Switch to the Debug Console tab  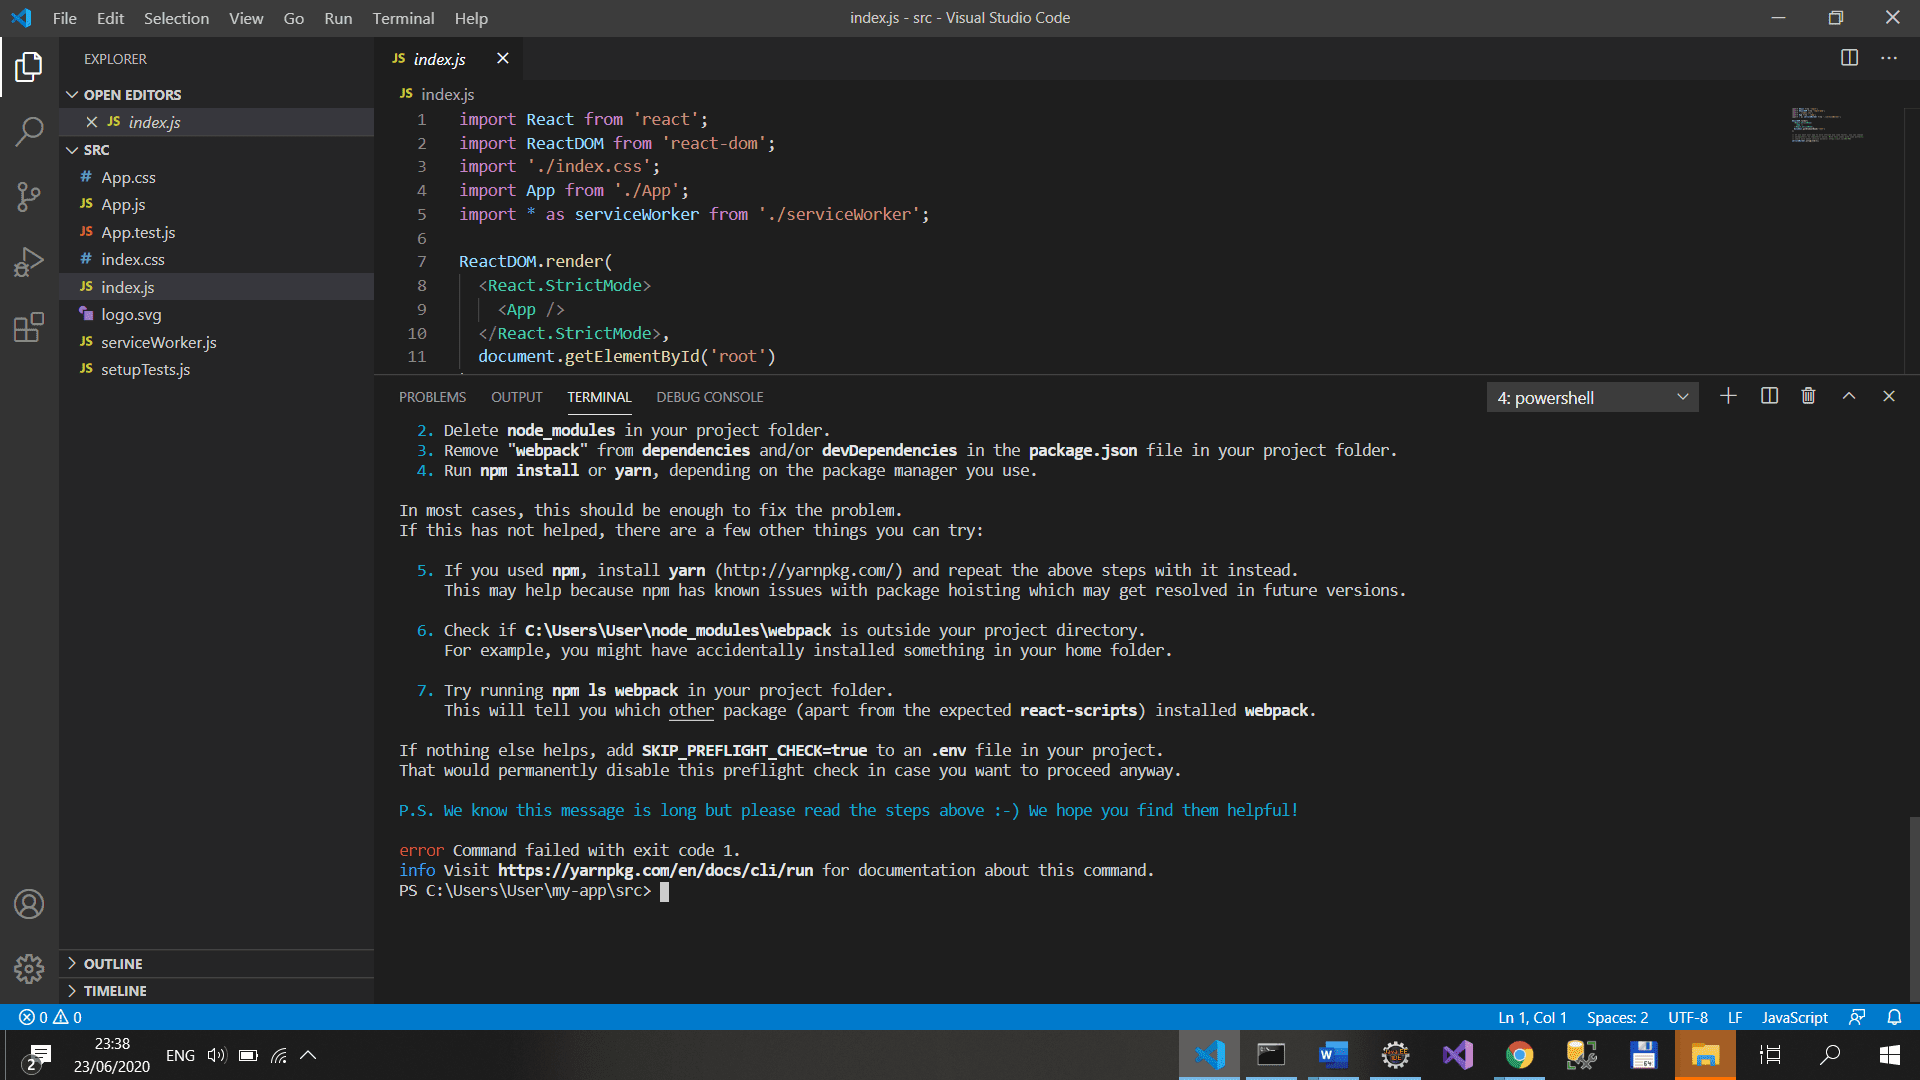tap(710, 397)
